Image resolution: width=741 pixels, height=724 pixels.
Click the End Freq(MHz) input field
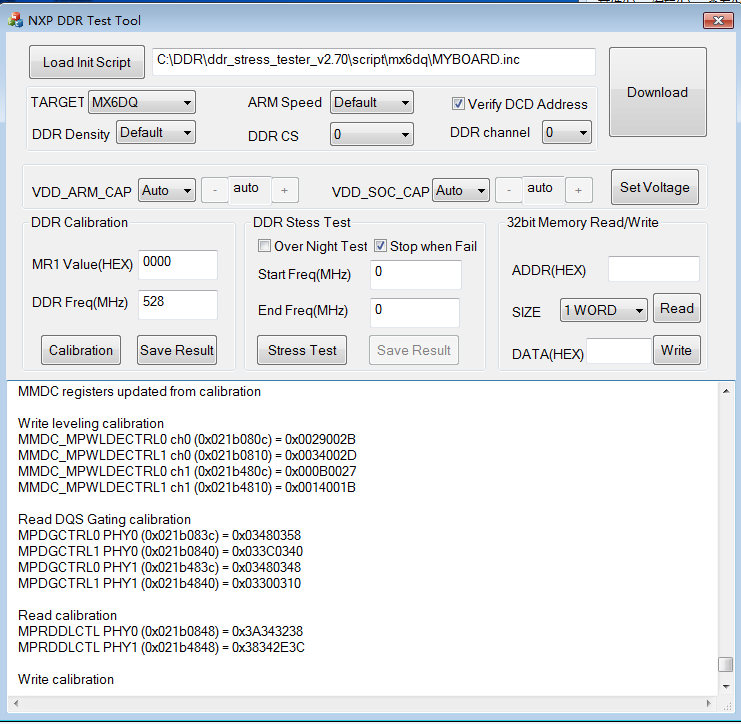click(414, 312)
